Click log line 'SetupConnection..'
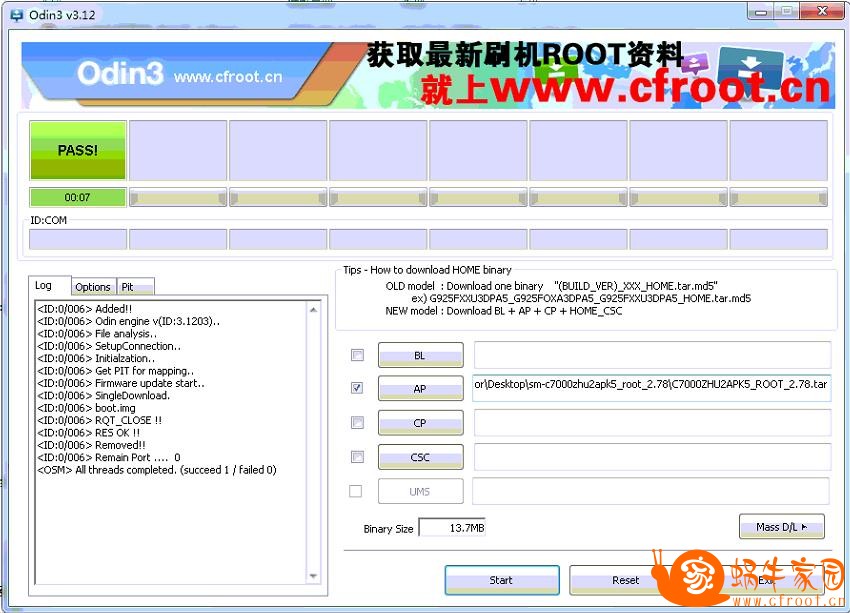The width and height of the screenshot is (850, 613). (109, 346)
